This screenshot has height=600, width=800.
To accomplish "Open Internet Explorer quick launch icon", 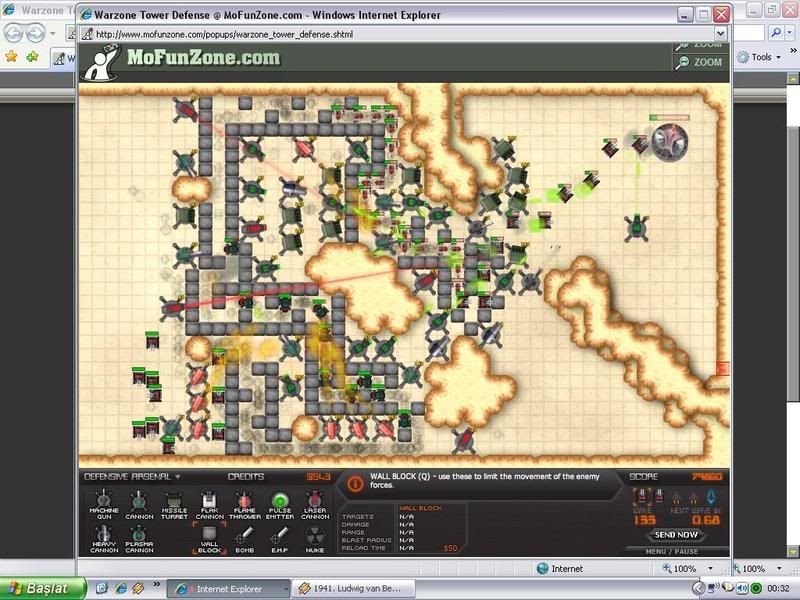I will point(121,589).
